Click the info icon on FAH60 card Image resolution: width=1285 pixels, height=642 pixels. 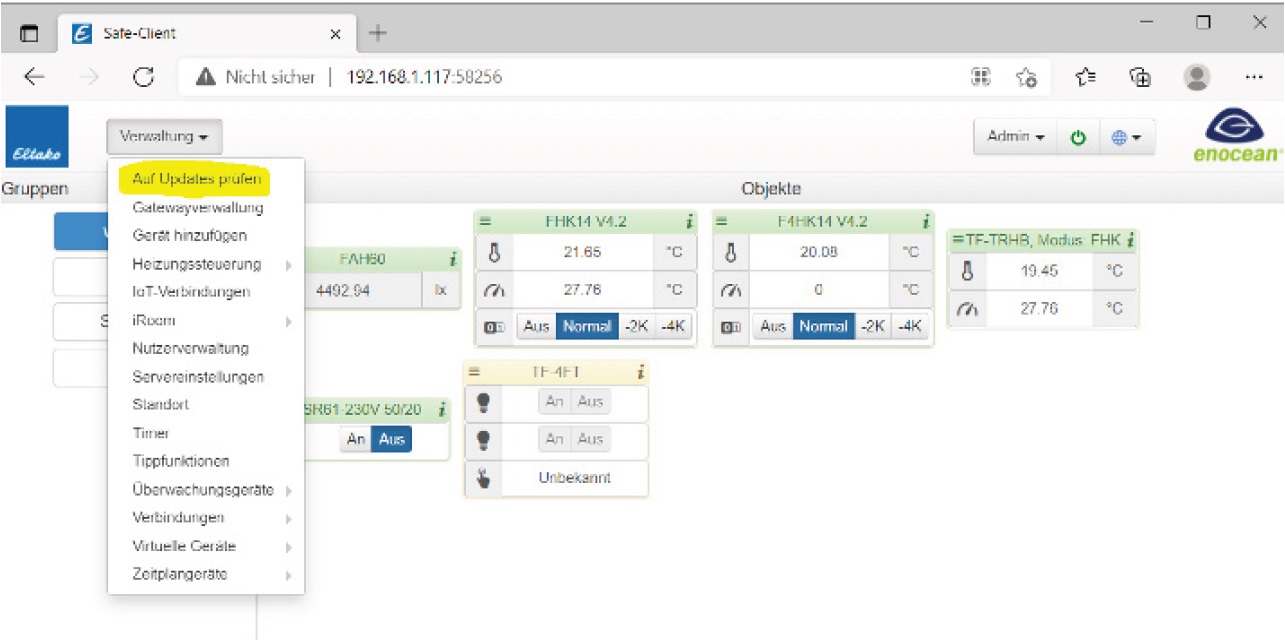453,260
